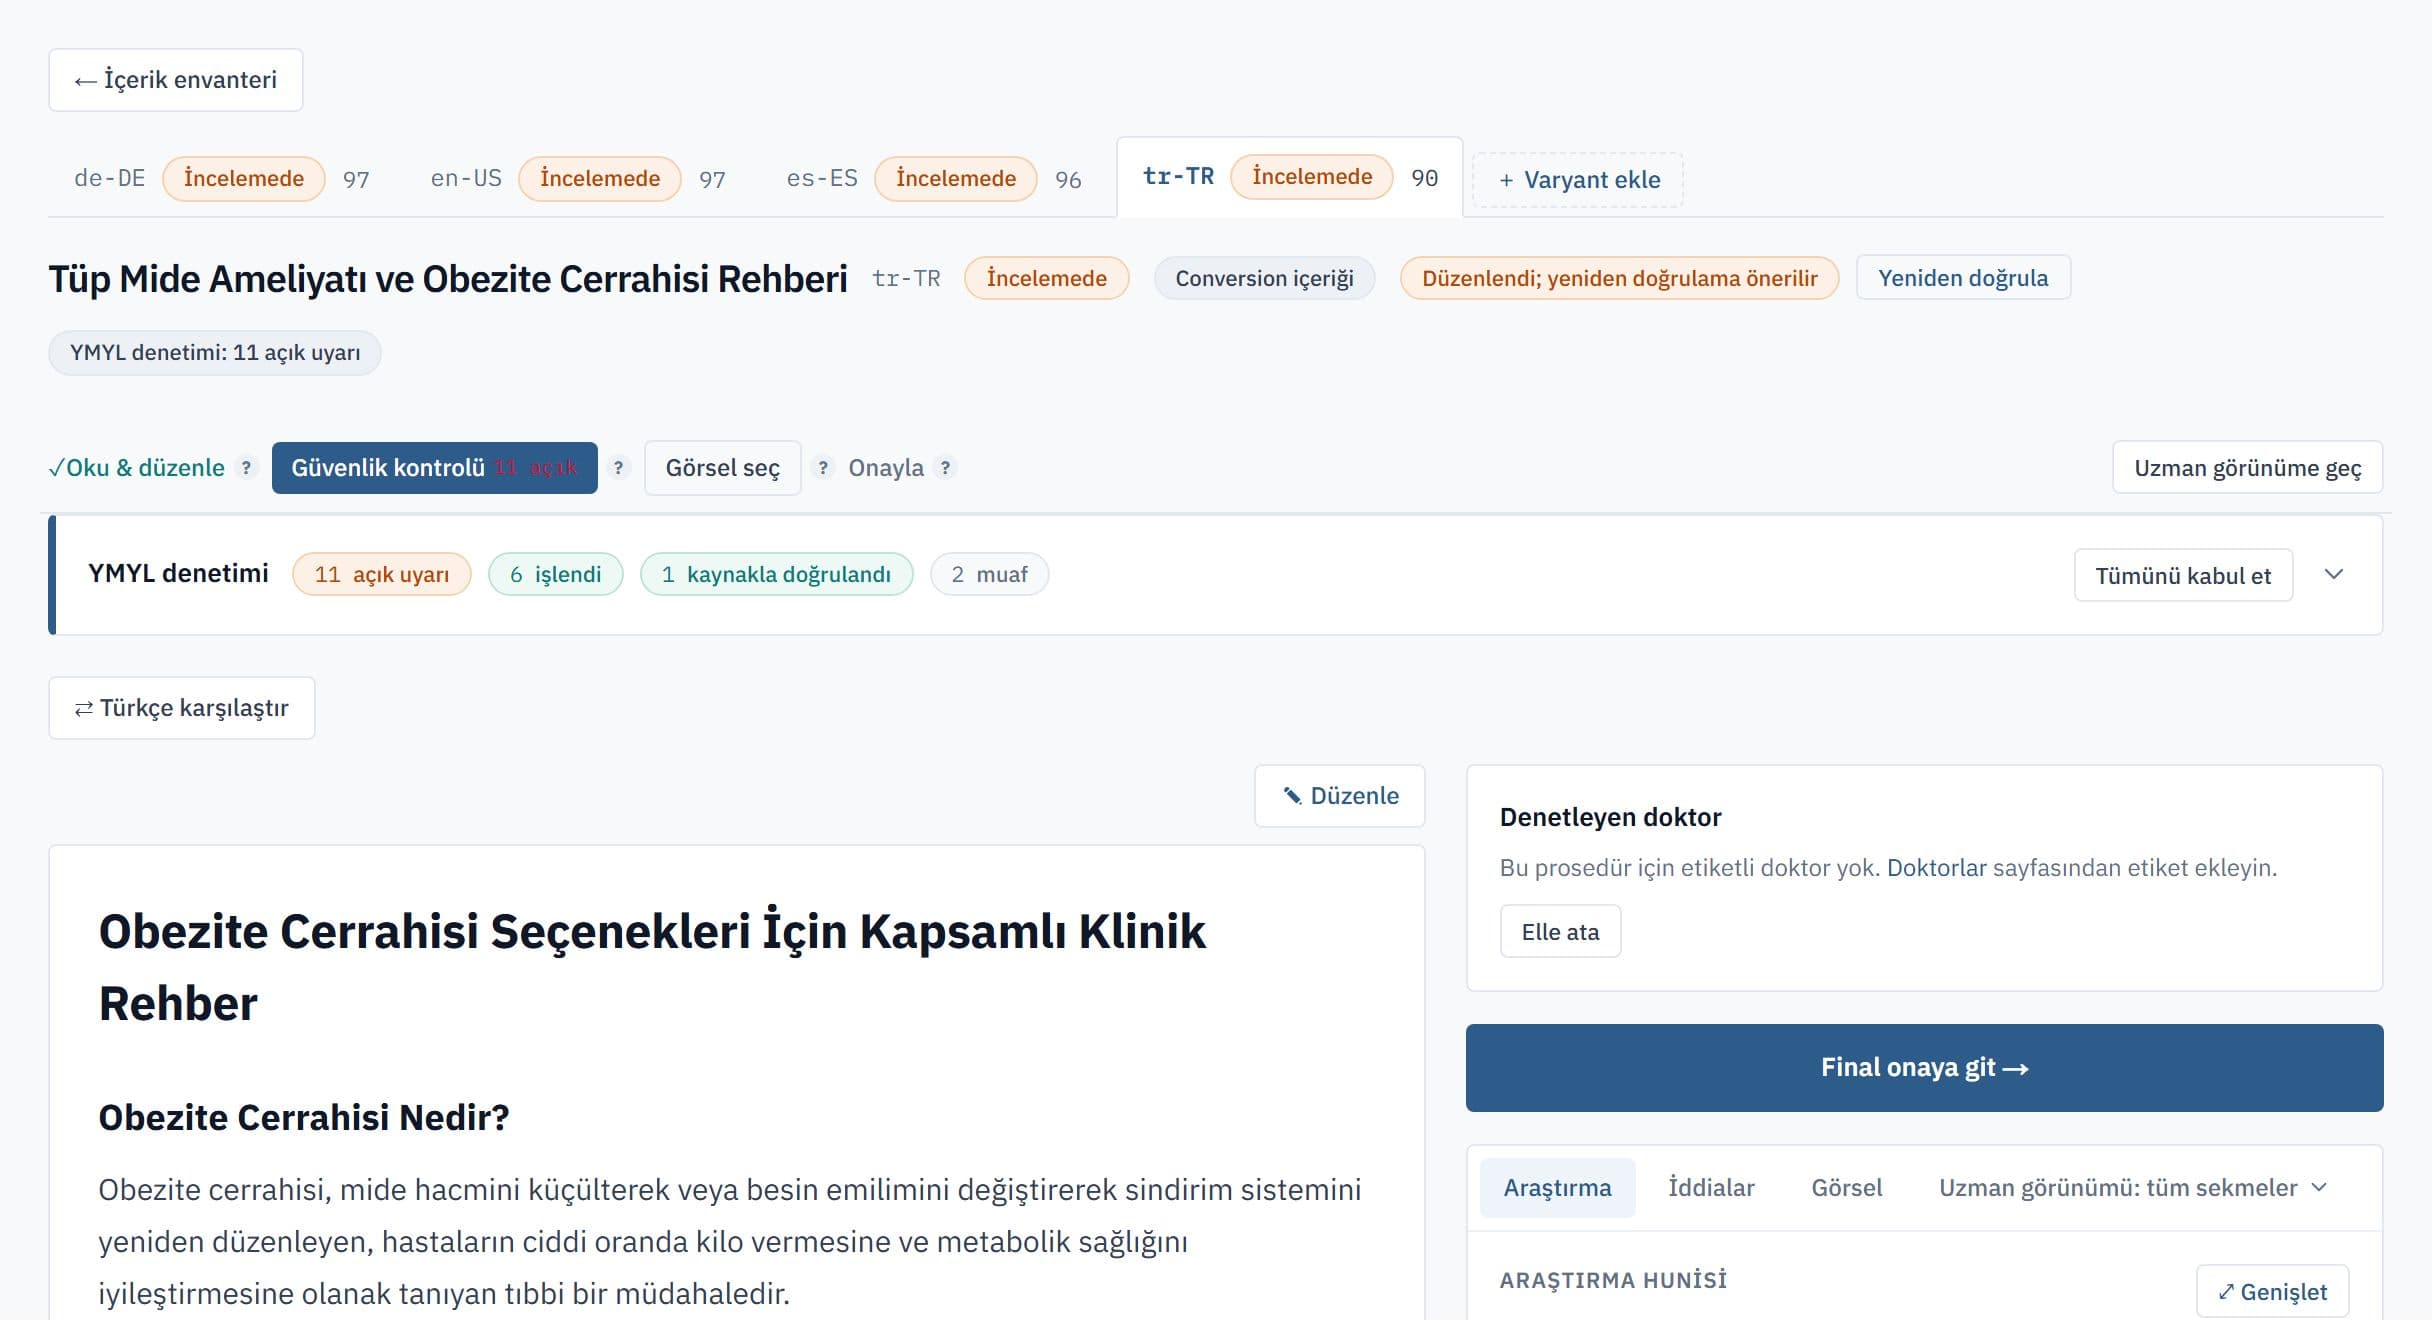This screenshot has width=2432, height=1320.
Task: Click the ARAŞTIRMA HUNİSİ label
Action: point(1613,1281)
